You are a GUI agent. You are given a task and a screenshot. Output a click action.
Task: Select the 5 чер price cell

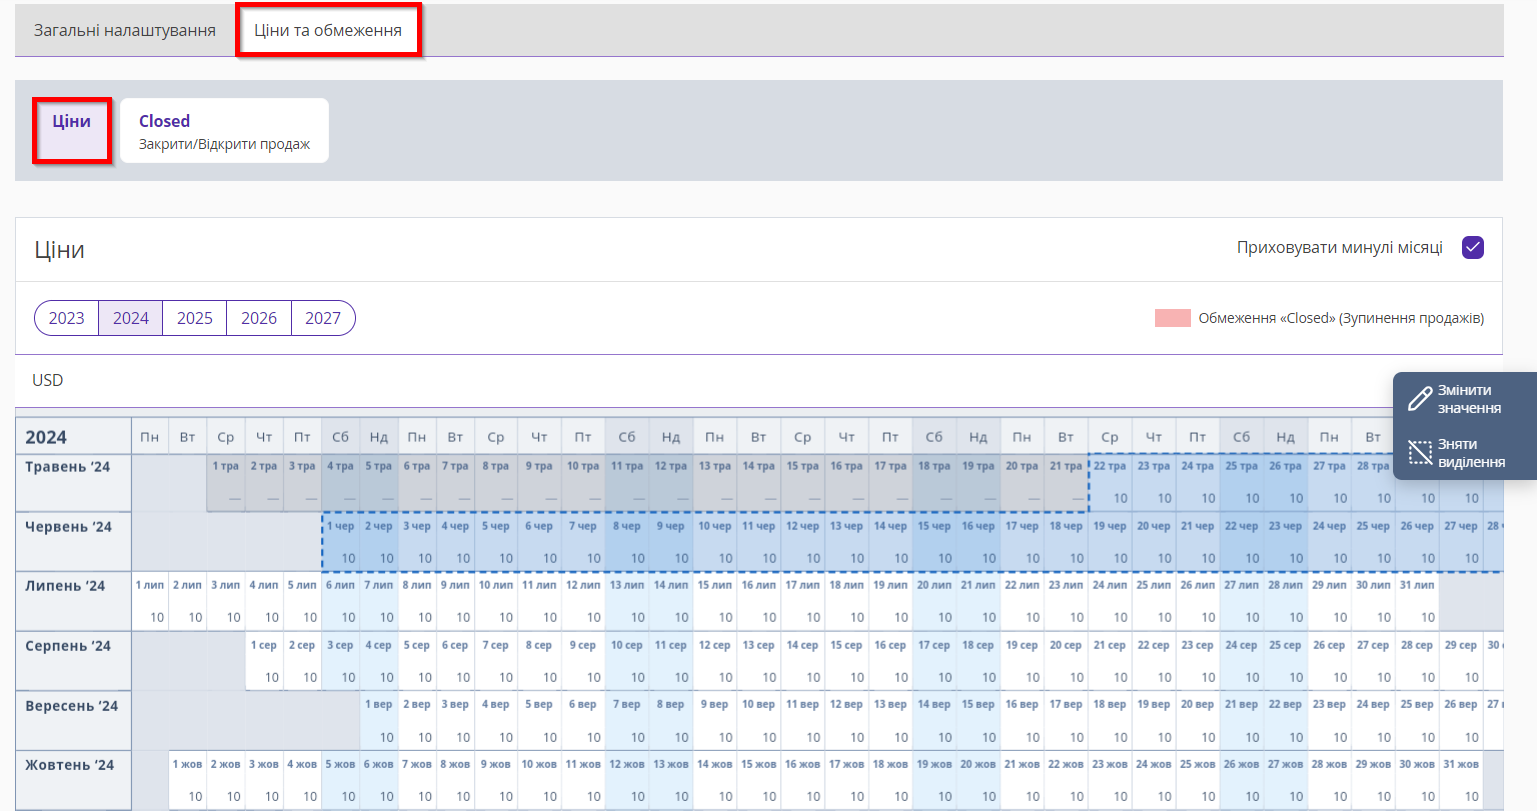click(x=496, y=542)
